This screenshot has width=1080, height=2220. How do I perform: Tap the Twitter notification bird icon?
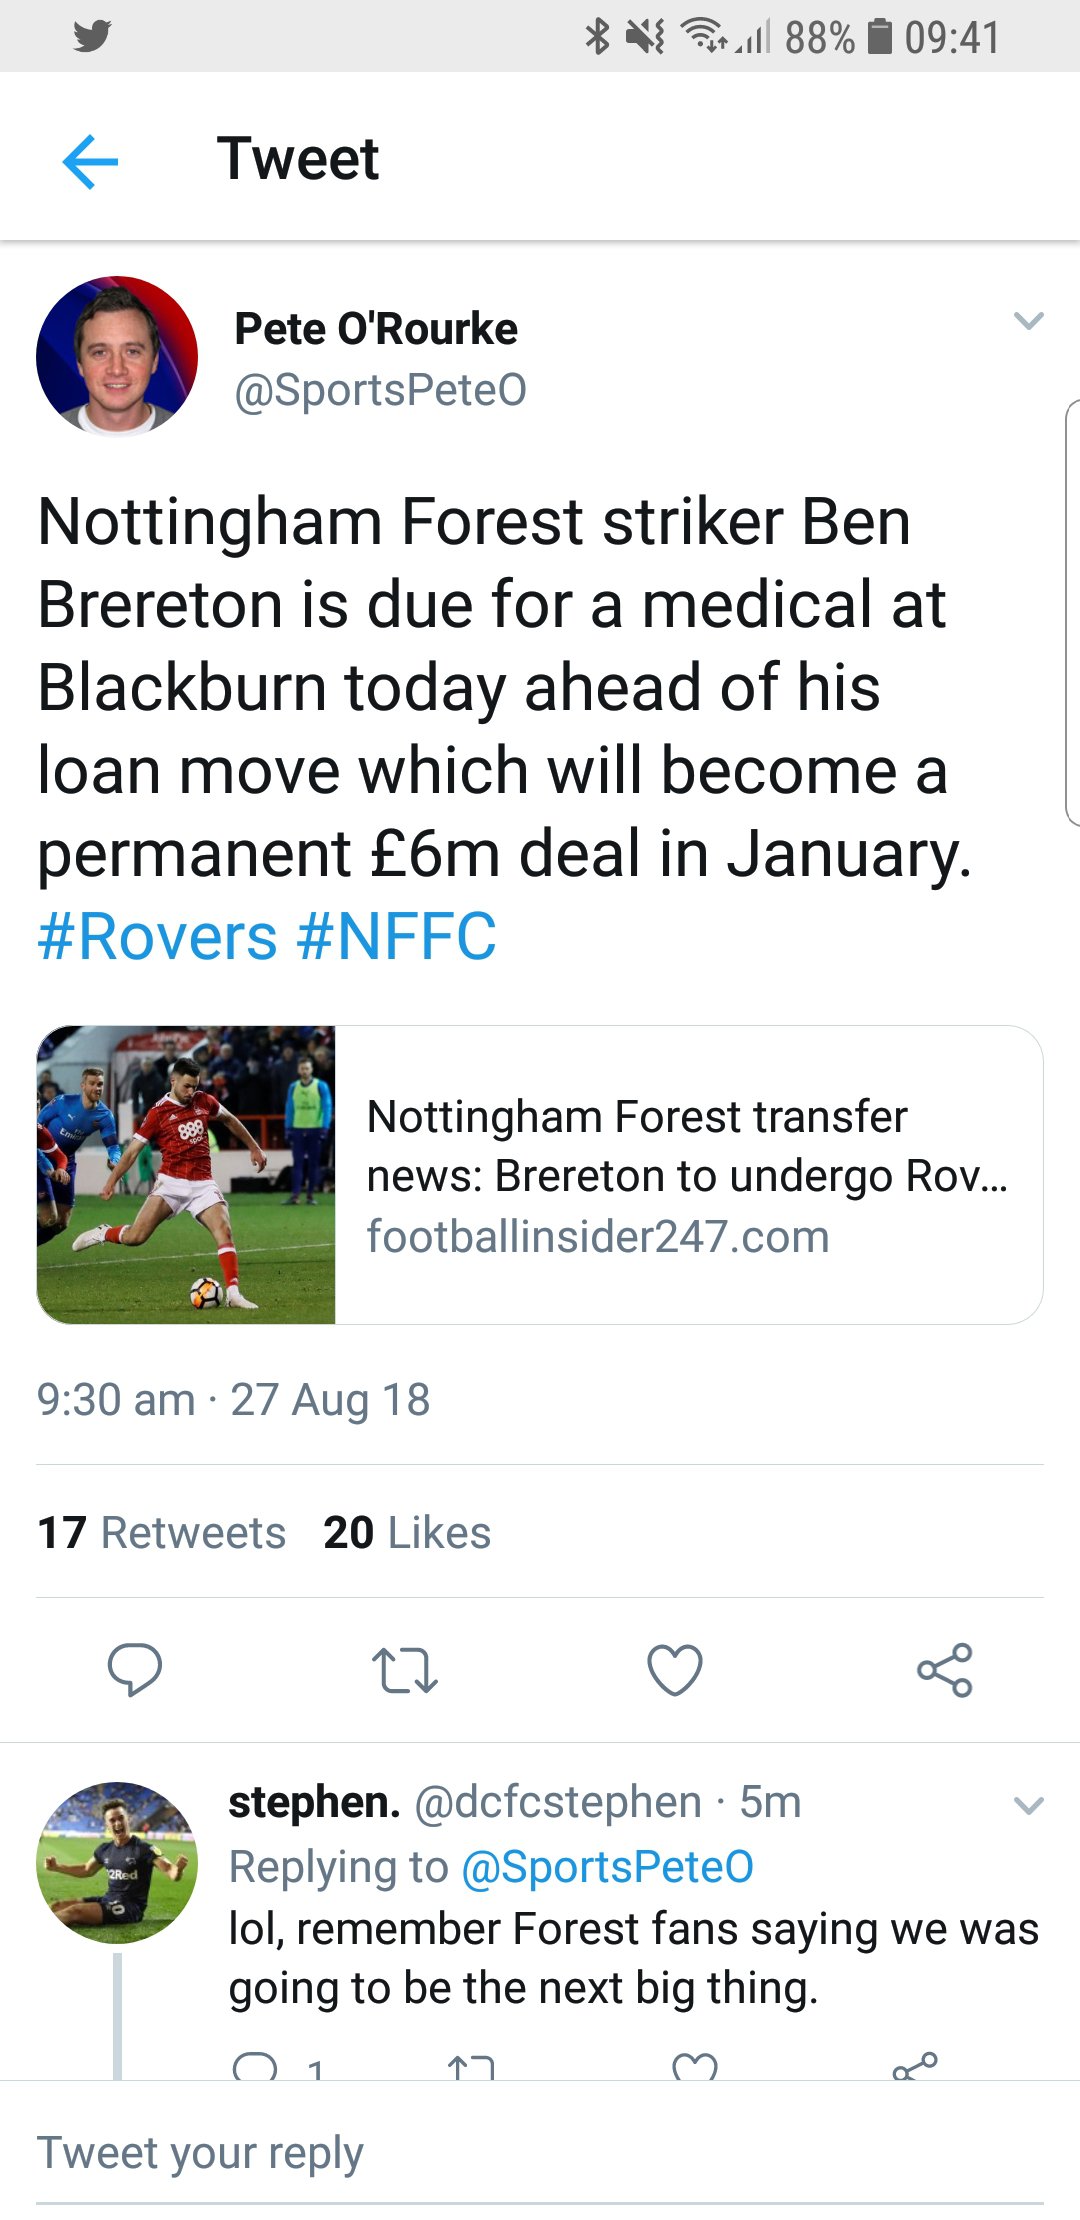(x=92, y=37)
